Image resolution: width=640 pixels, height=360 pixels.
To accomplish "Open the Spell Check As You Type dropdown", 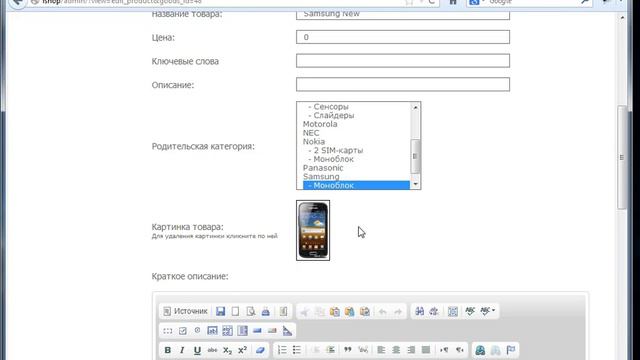I will click(x=487, y=311).
